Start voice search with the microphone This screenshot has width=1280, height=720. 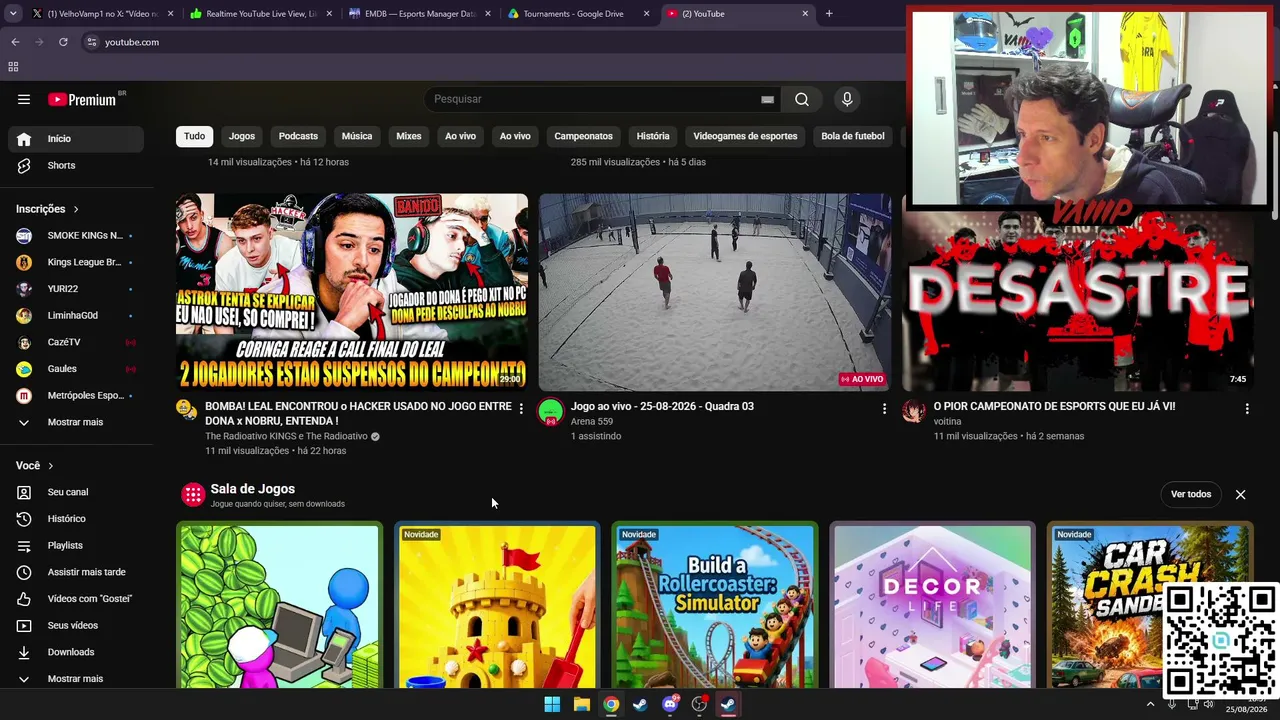click(847, 99)
